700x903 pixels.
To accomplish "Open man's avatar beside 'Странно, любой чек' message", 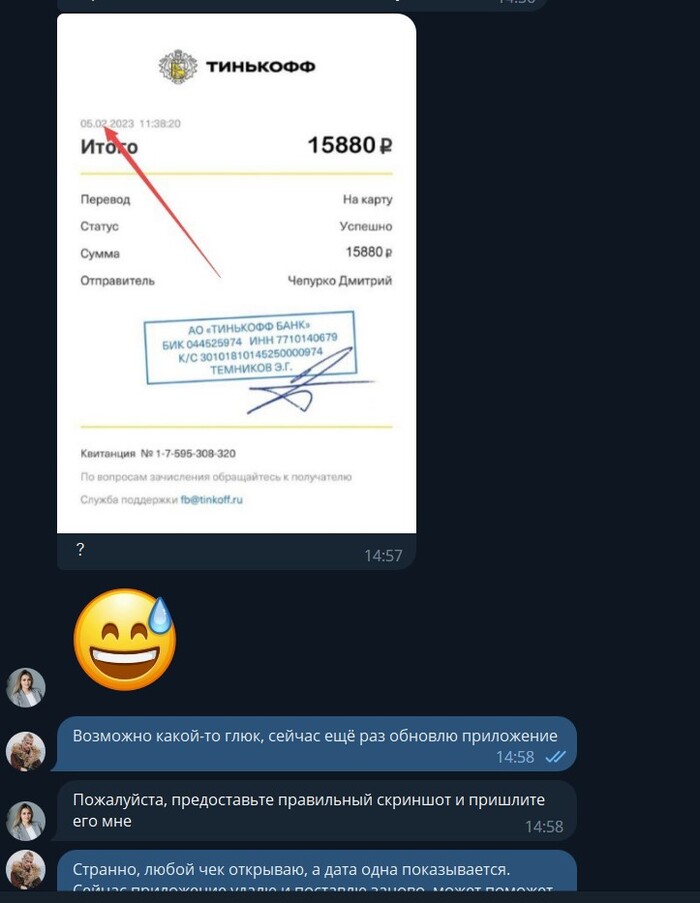I will pos(26,869).
